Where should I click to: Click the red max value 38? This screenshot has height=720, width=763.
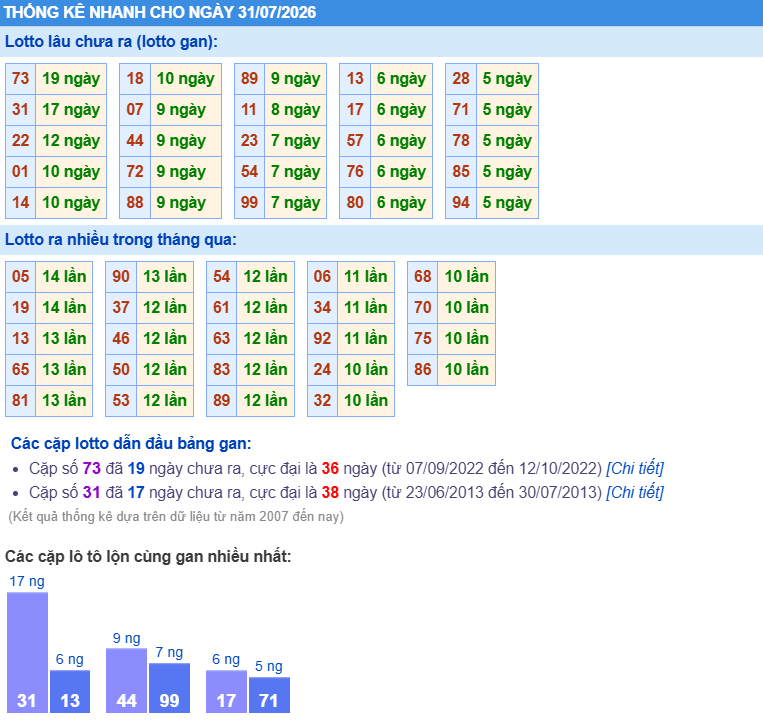click(x=330, y=492)
